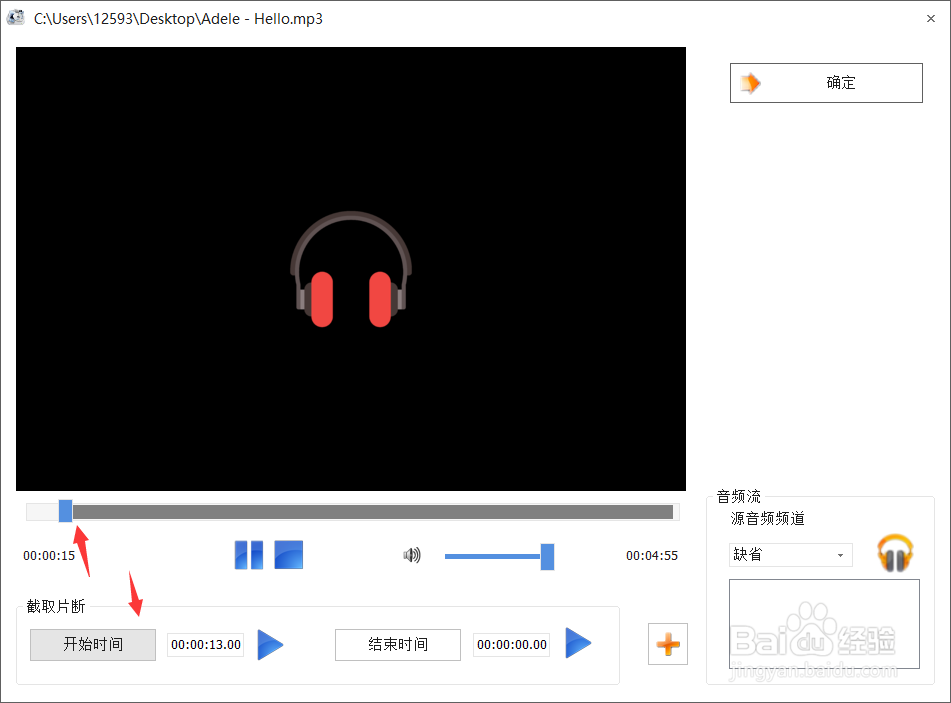Image resolution: width=951 pixels, height=703 pixels.
Task: Play from end time with blue arrow
Action: (578, 643)
